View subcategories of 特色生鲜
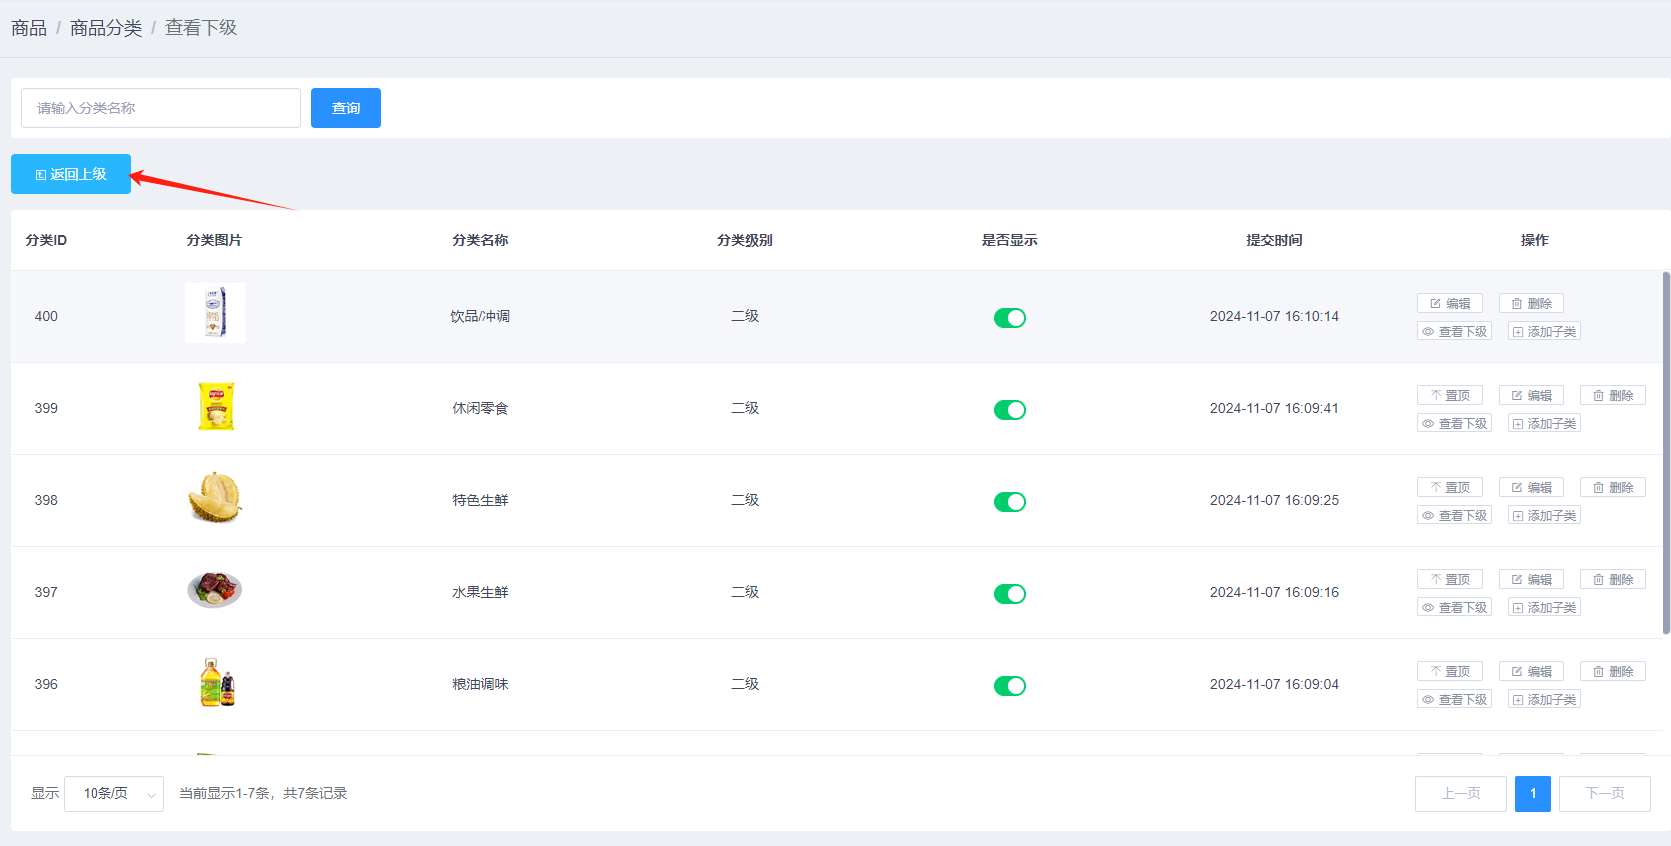The width and height of the screenshot is (1671, 846). (1454, 515)
